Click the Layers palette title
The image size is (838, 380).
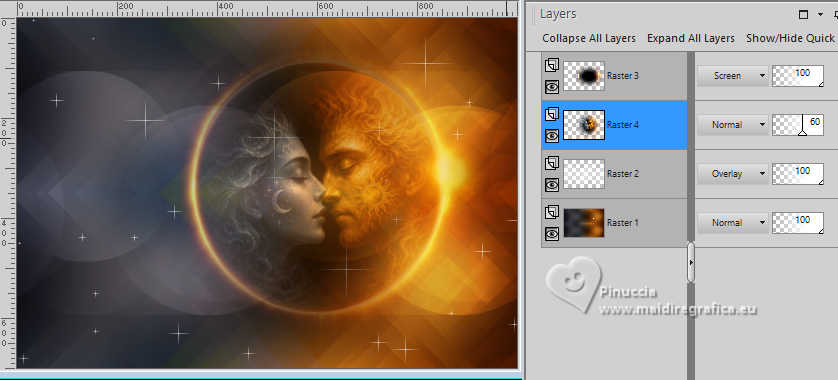coord(558,14)
